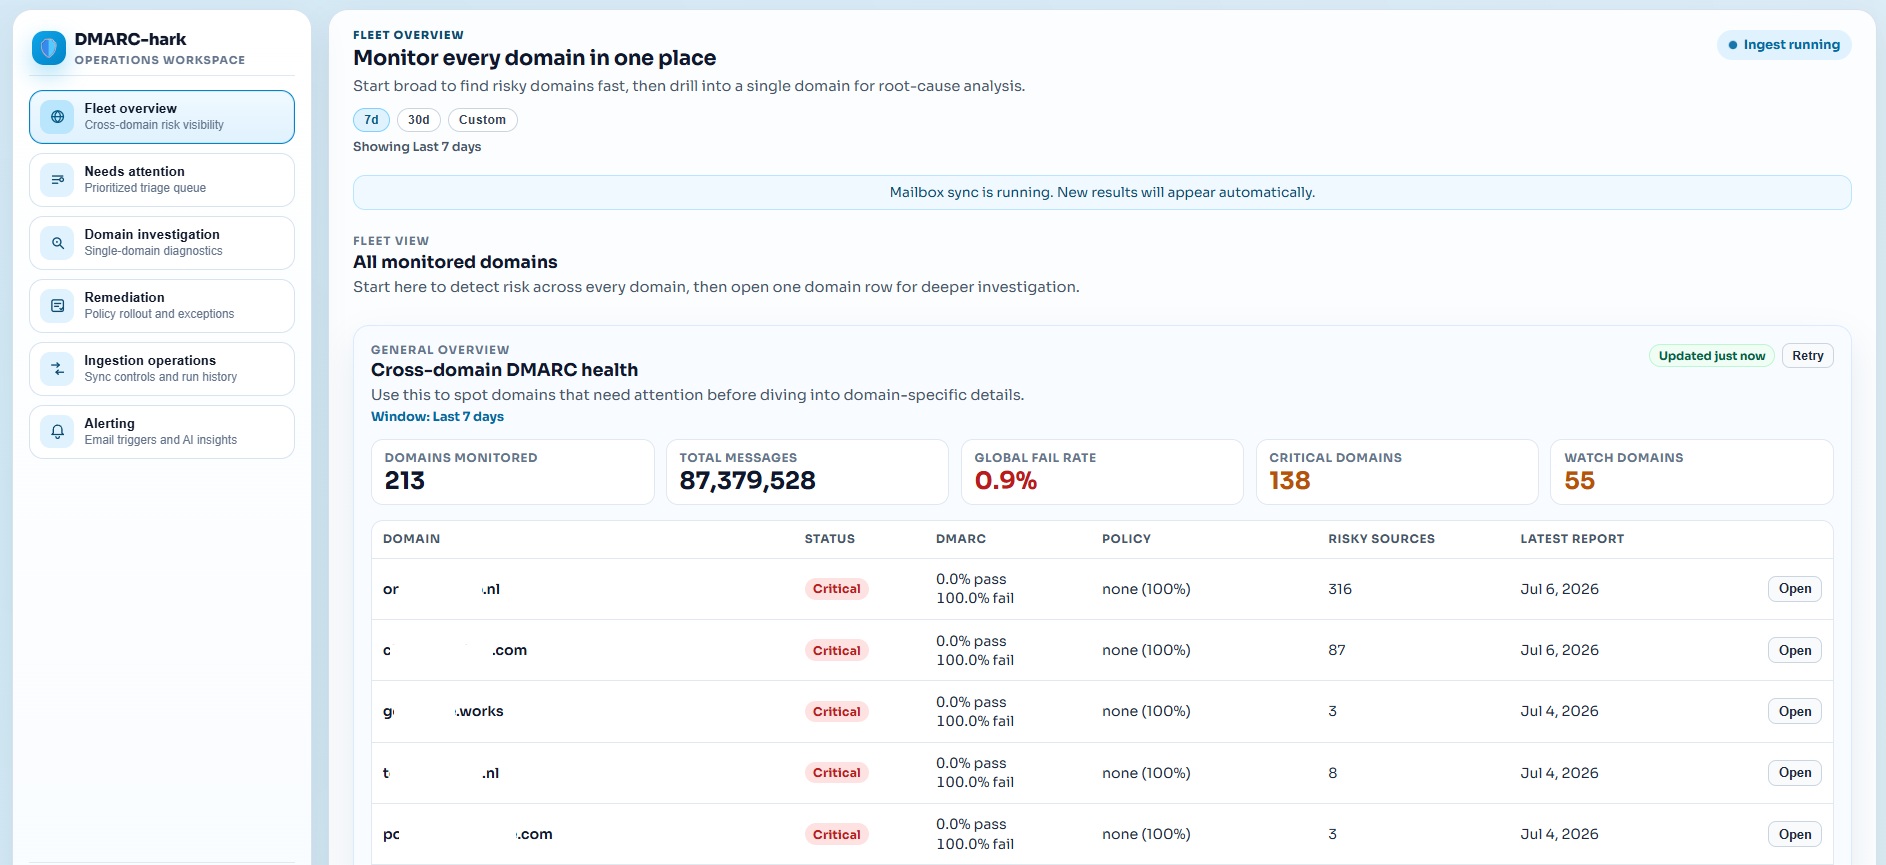Click Critical badge in the .works row
The height and width of the screenshot is (865, 1886).
[836, 712]
